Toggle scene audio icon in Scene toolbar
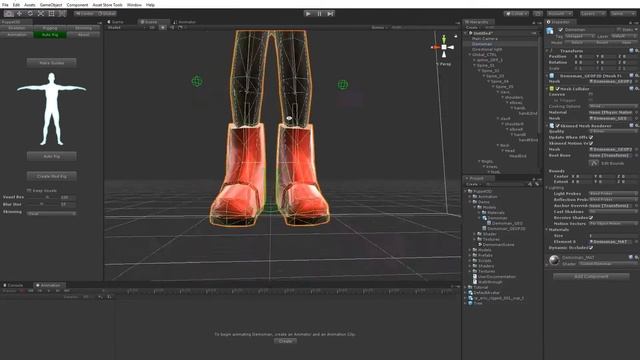 (x=171, y=27)
